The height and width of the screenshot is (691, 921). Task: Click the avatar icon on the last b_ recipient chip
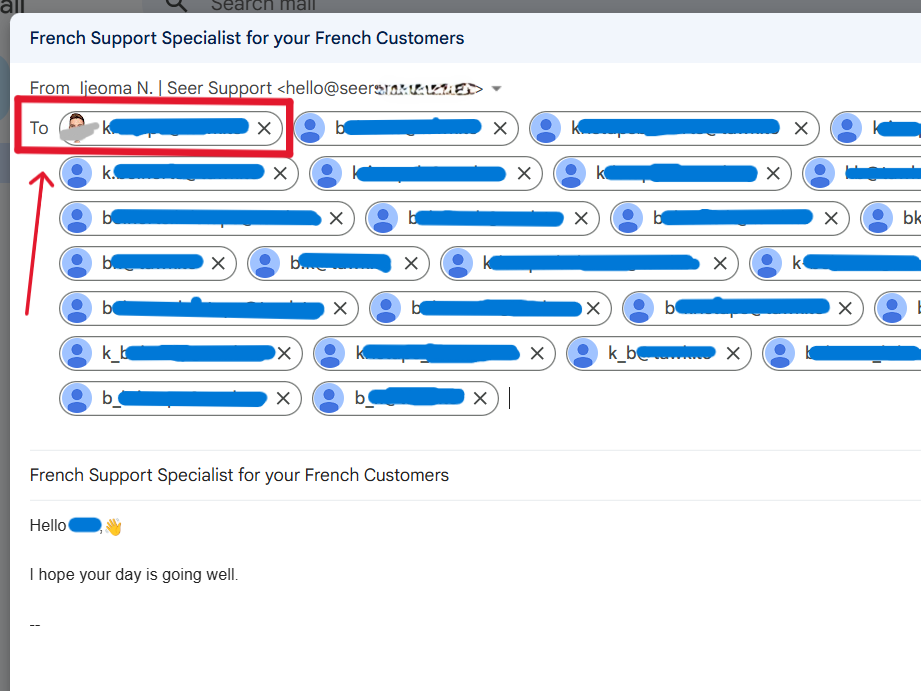[x=328, y=398]
